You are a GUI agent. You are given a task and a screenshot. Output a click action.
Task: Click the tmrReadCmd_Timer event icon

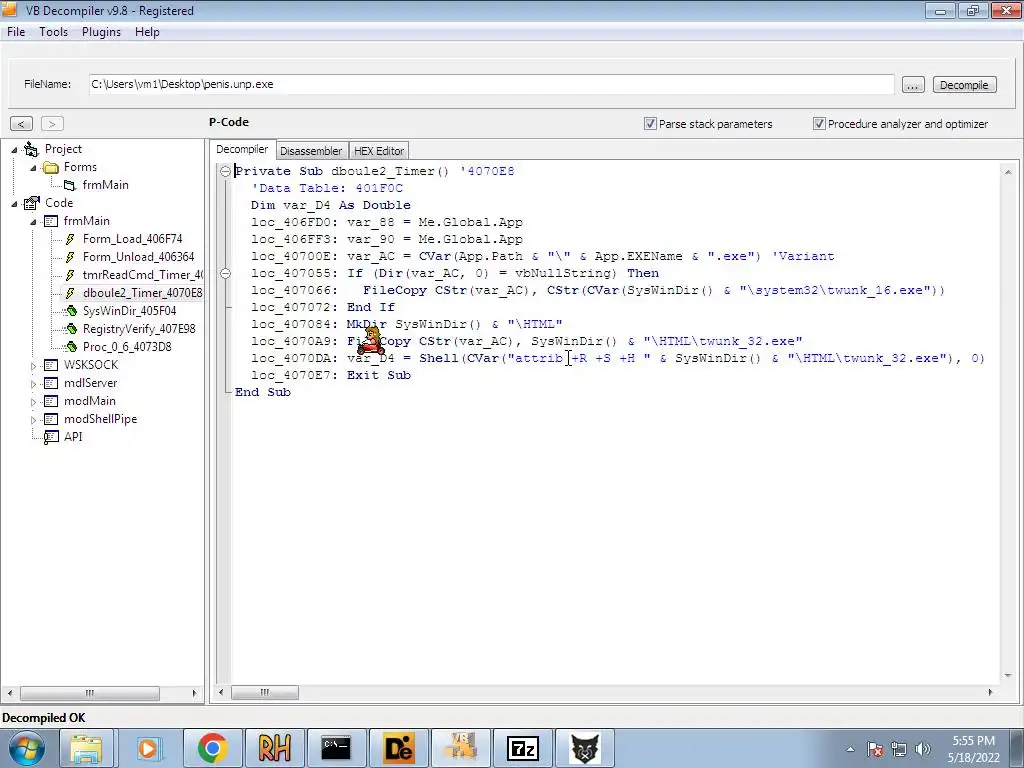(x=70, y=275)
